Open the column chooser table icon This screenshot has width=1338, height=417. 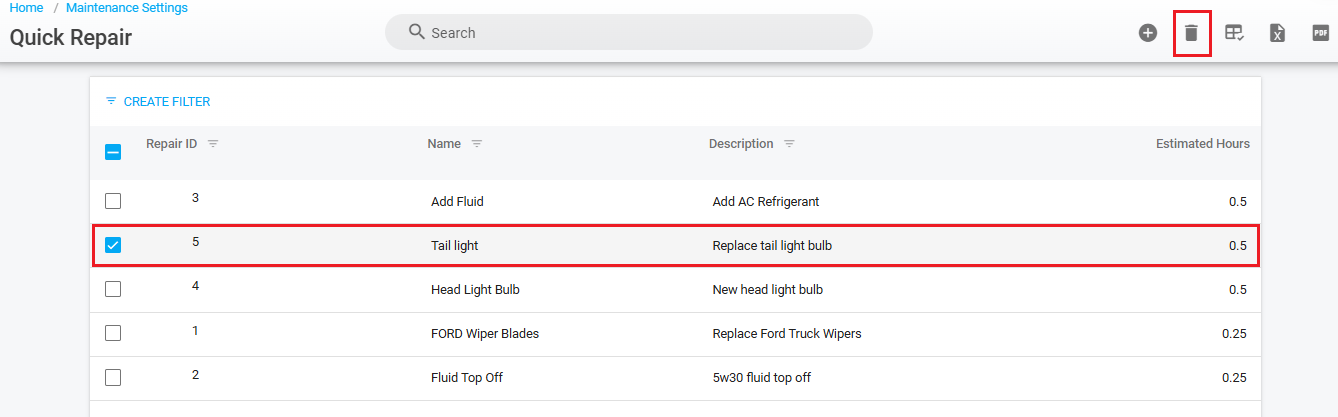1234,33
